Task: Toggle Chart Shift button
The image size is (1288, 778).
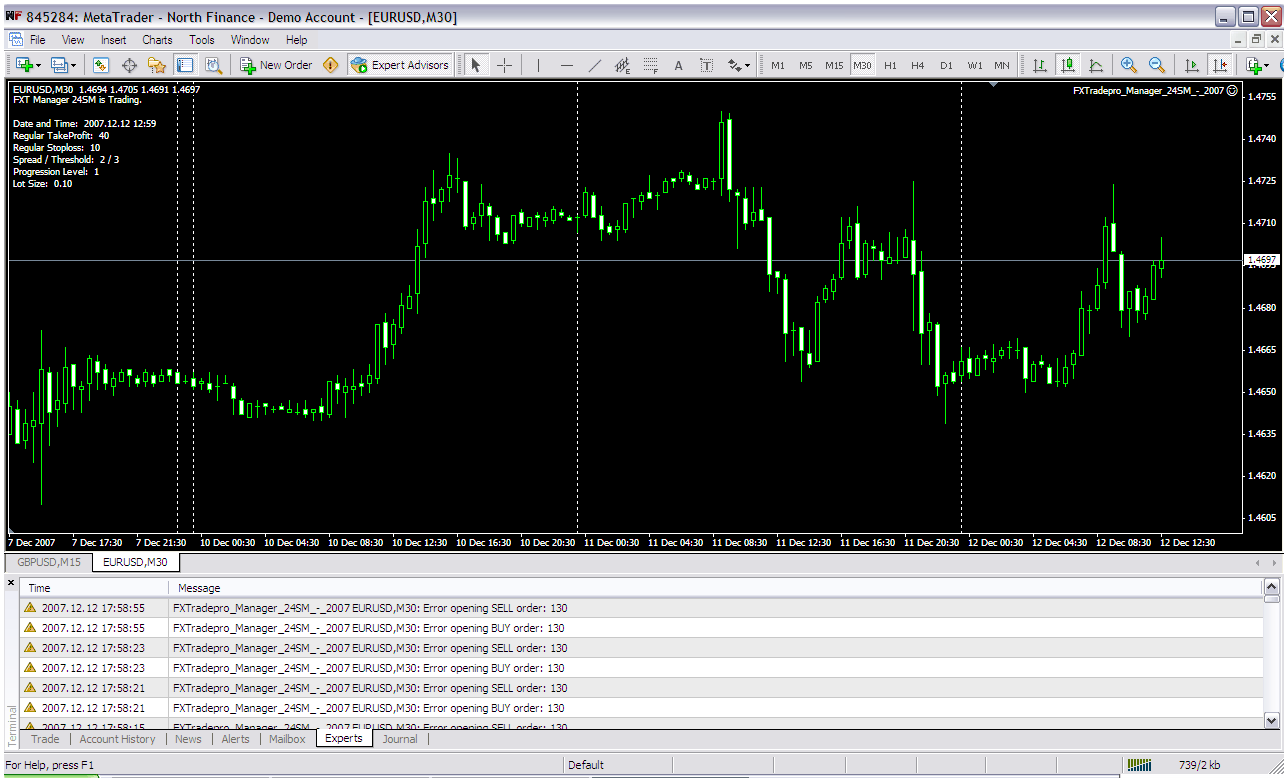Action: coord(1219,65)
